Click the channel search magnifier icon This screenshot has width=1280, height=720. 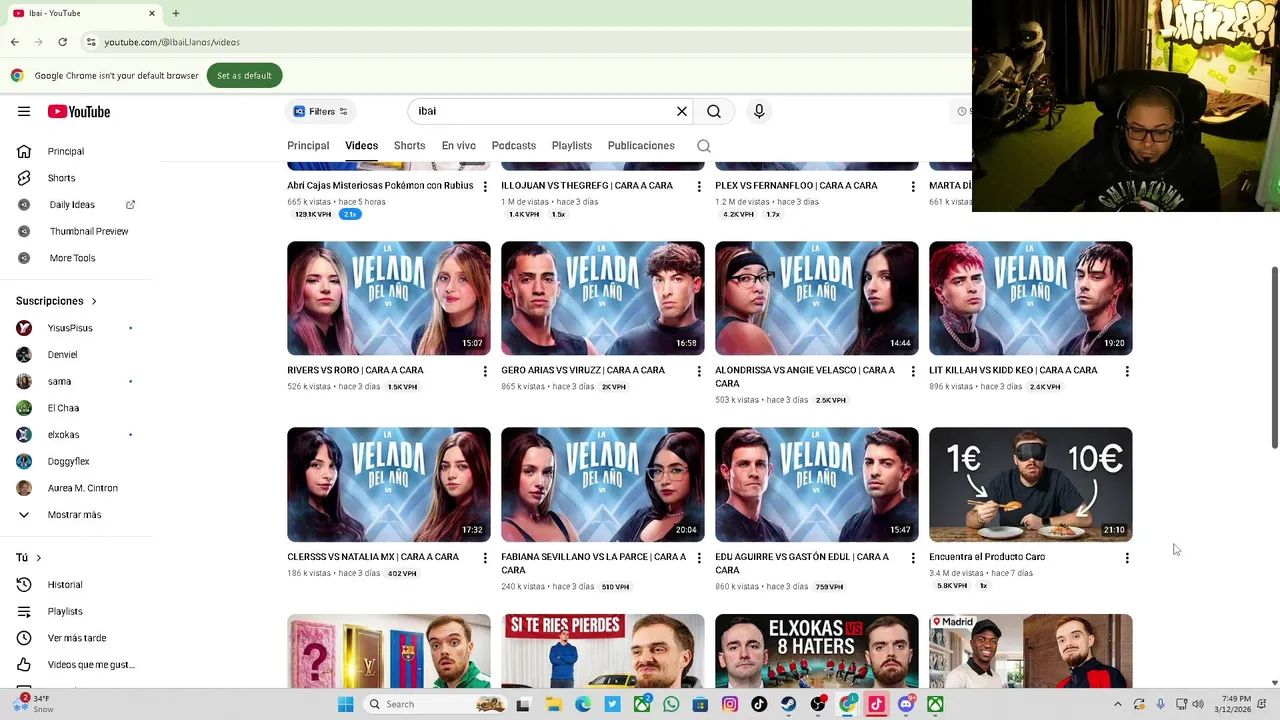(x=704, y=146)
